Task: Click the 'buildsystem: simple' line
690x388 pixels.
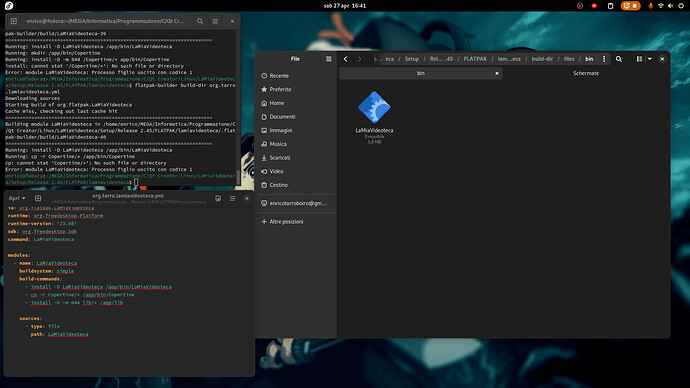Action: click(x=46, y=271)
